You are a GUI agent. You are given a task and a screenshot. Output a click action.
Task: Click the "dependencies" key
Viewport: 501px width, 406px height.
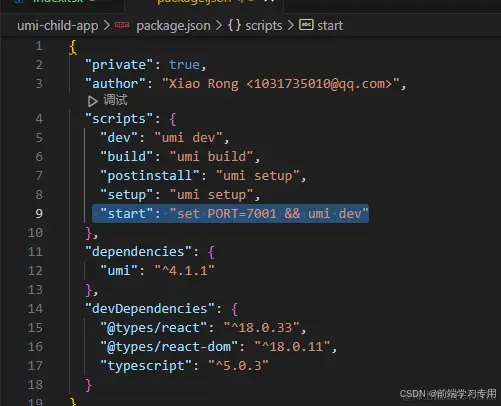pyautogui.click(x=138, y=252)
